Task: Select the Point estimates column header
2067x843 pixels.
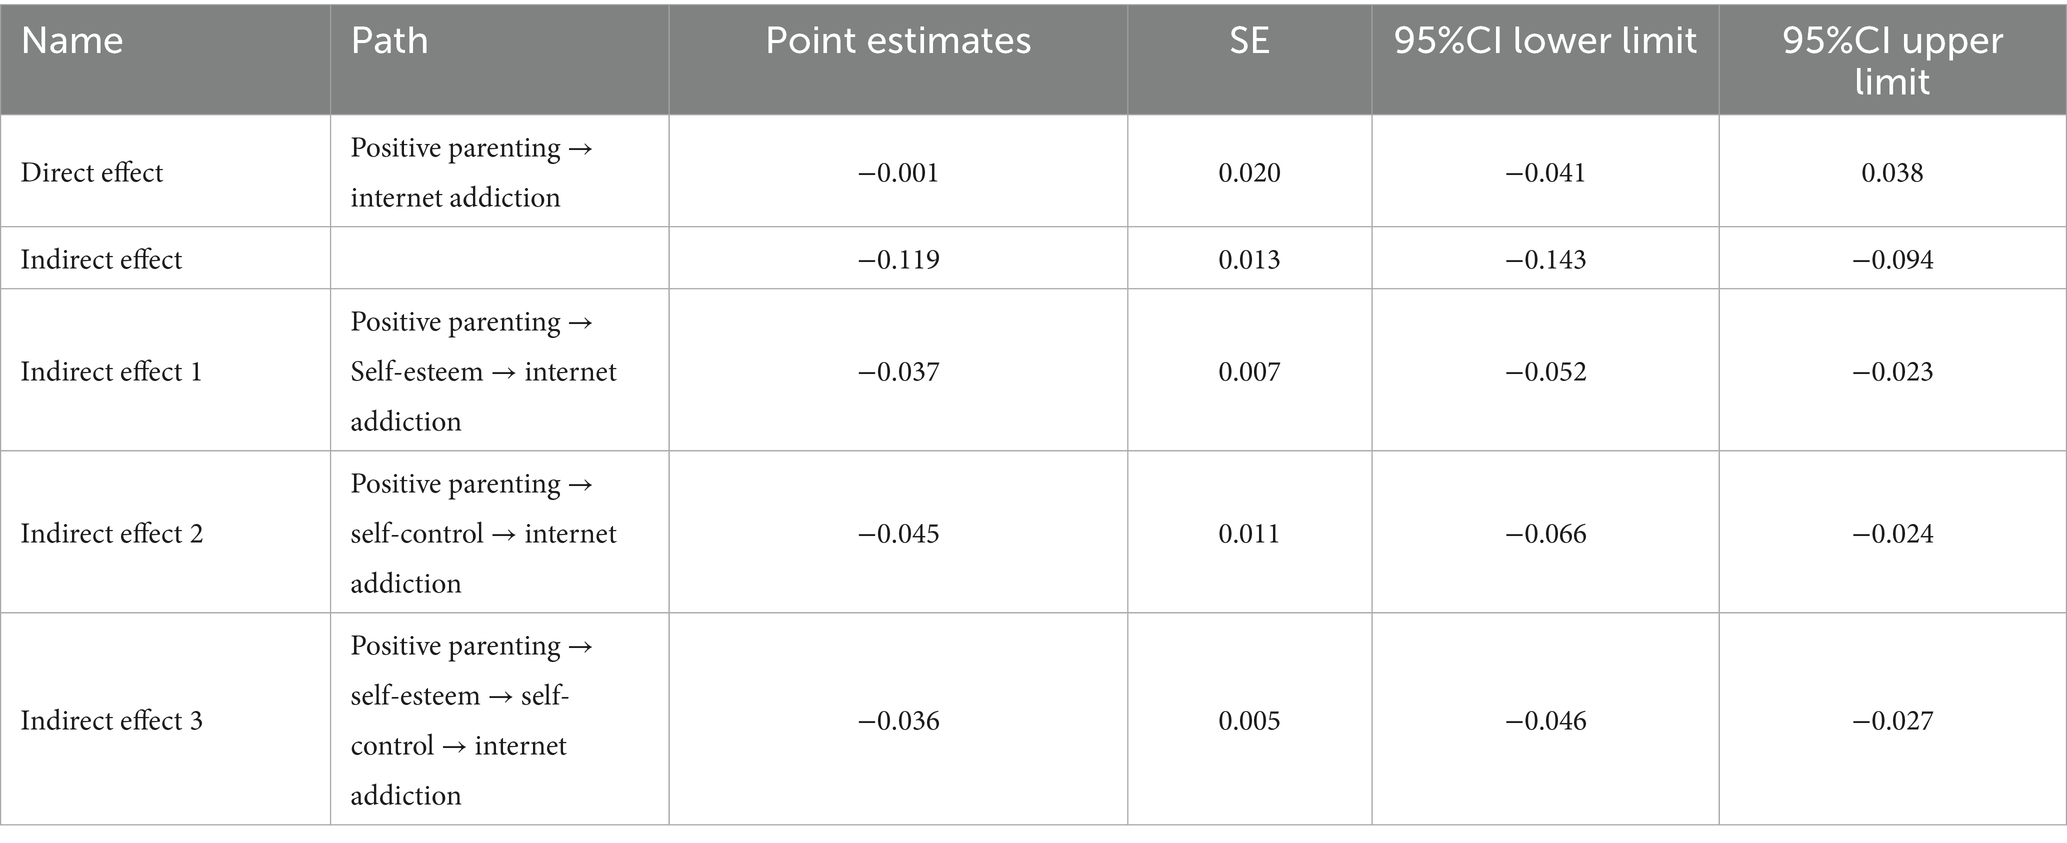Action: 898,41
